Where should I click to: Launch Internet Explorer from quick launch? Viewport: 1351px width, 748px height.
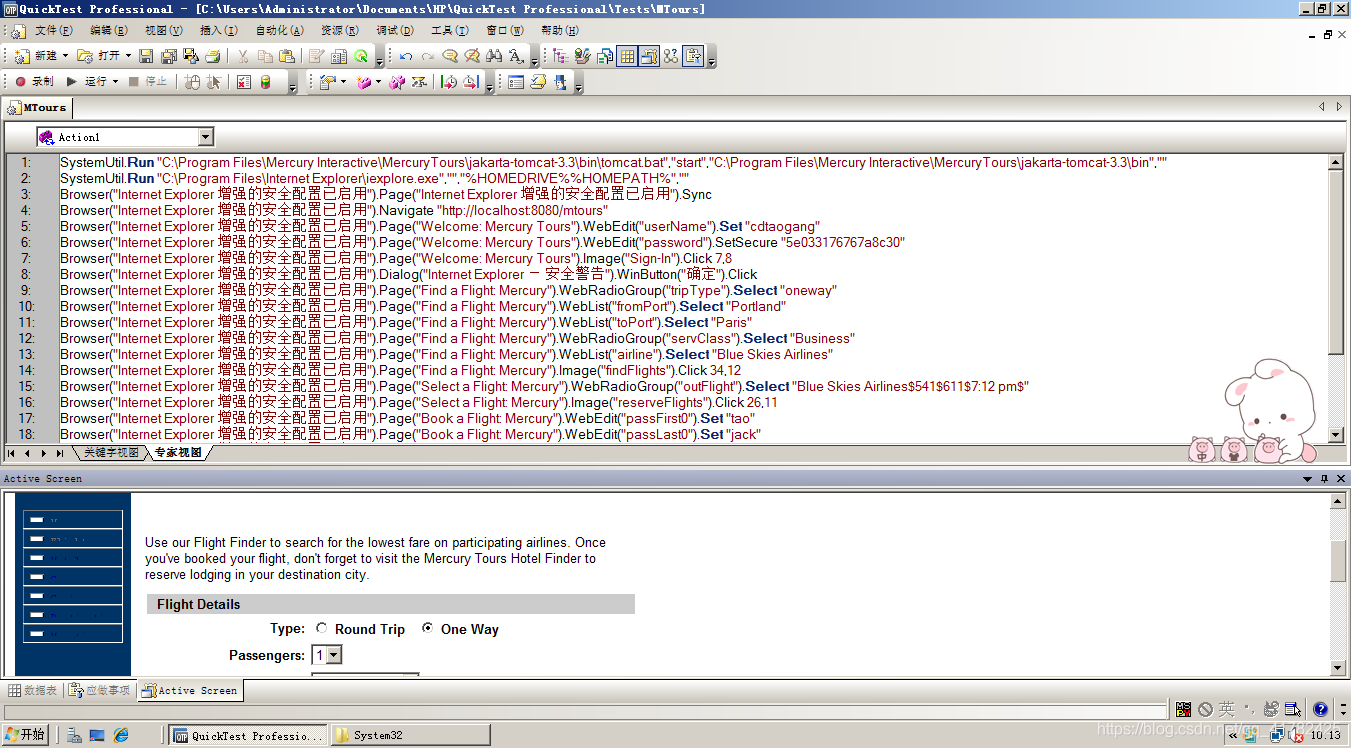coord(121,735)
